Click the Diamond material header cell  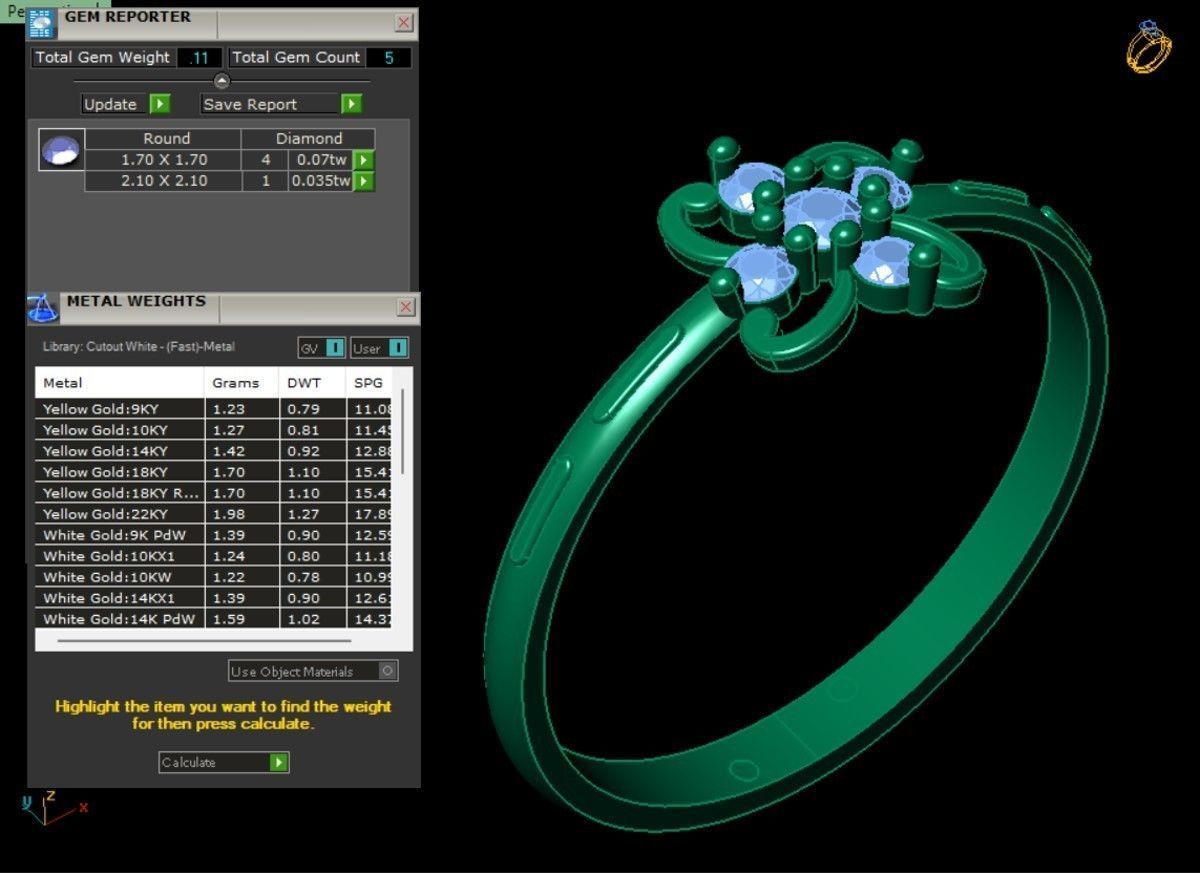pyautogui.click(x=308, y=139)
